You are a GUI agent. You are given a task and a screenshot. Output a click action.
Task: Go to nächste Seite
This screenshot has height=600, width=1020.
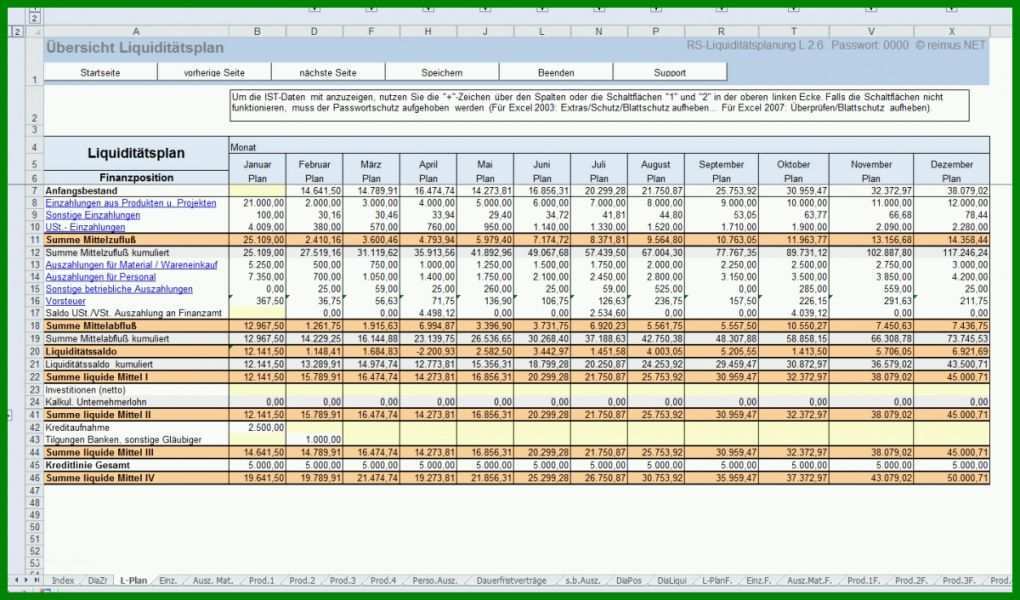(328, 72)
